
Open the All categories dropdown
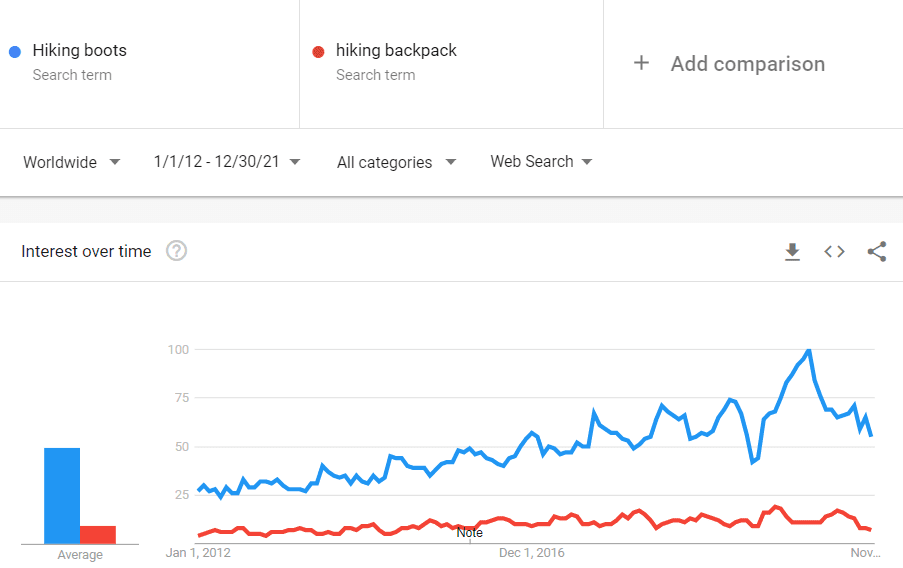click(x=396, y=162)
